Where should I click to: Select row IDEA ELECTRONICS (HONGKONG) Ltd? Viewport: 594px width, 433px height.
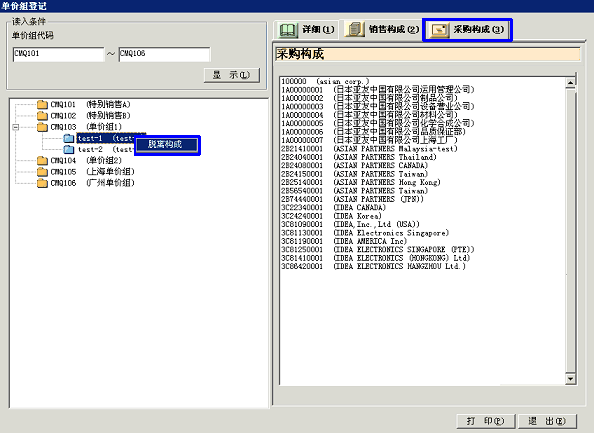point(376,258)
